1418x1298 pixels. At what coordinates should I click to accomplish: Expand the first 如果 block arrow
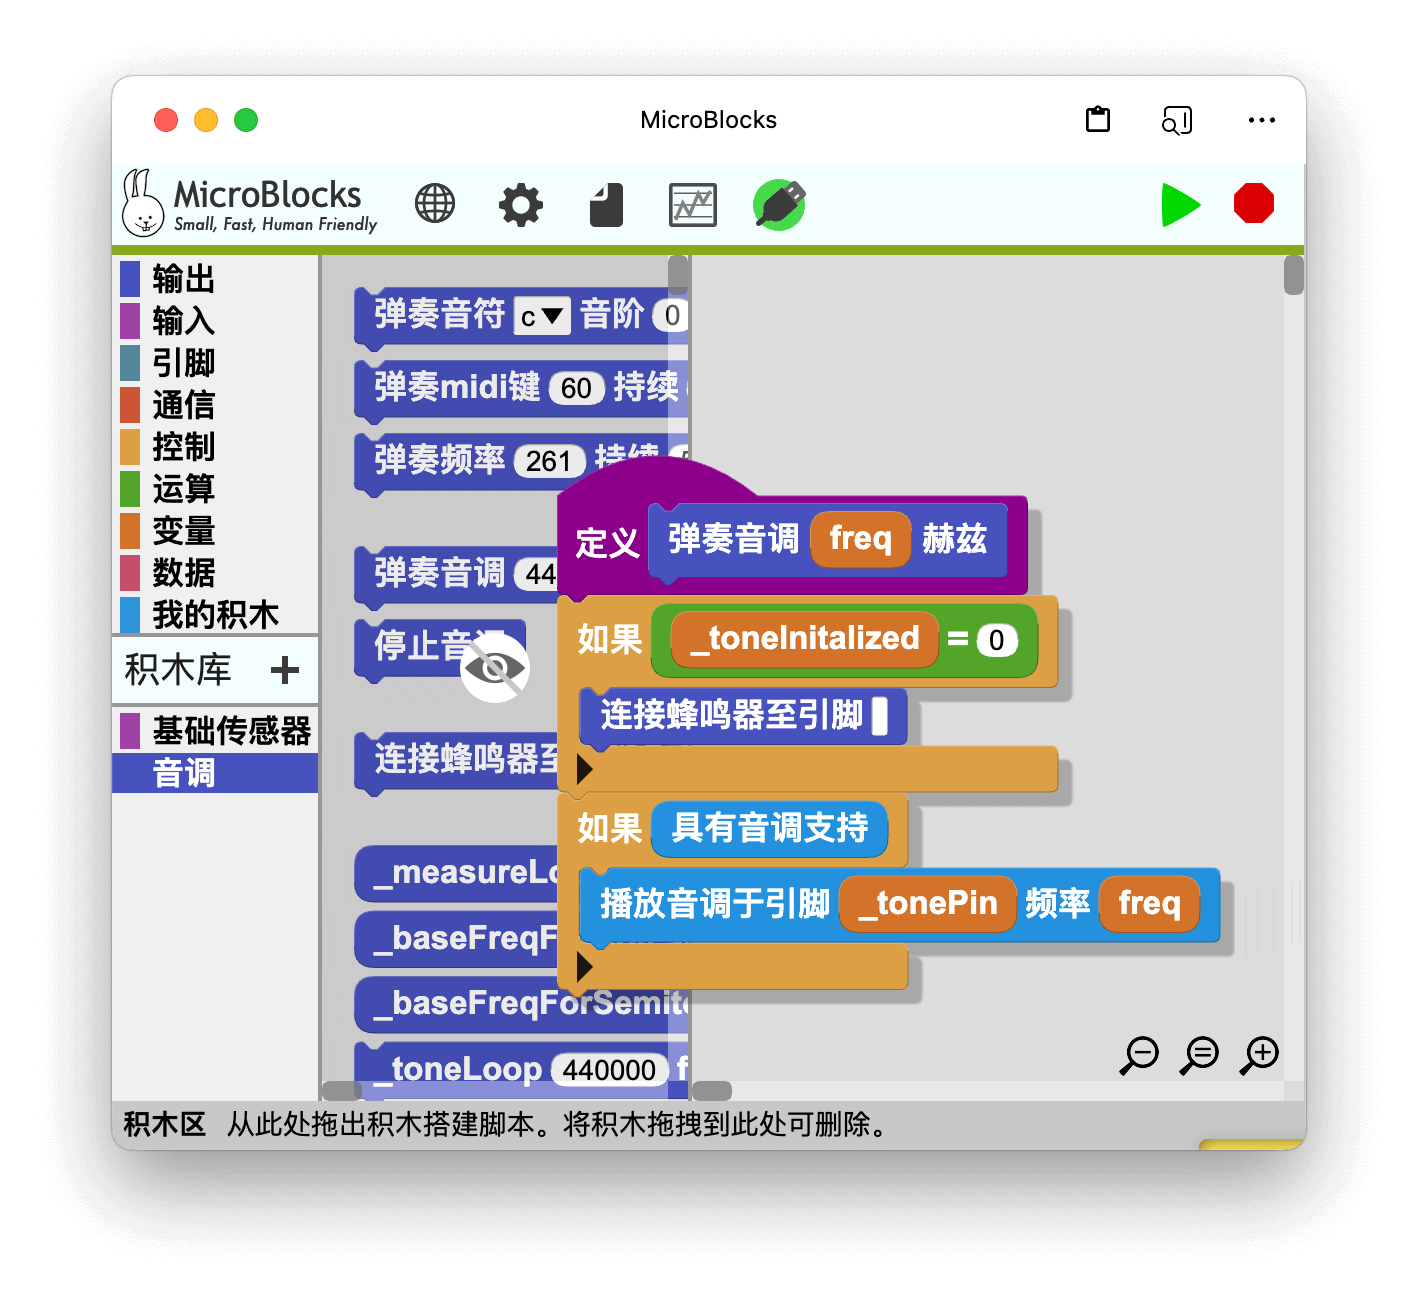pos(585,769)
